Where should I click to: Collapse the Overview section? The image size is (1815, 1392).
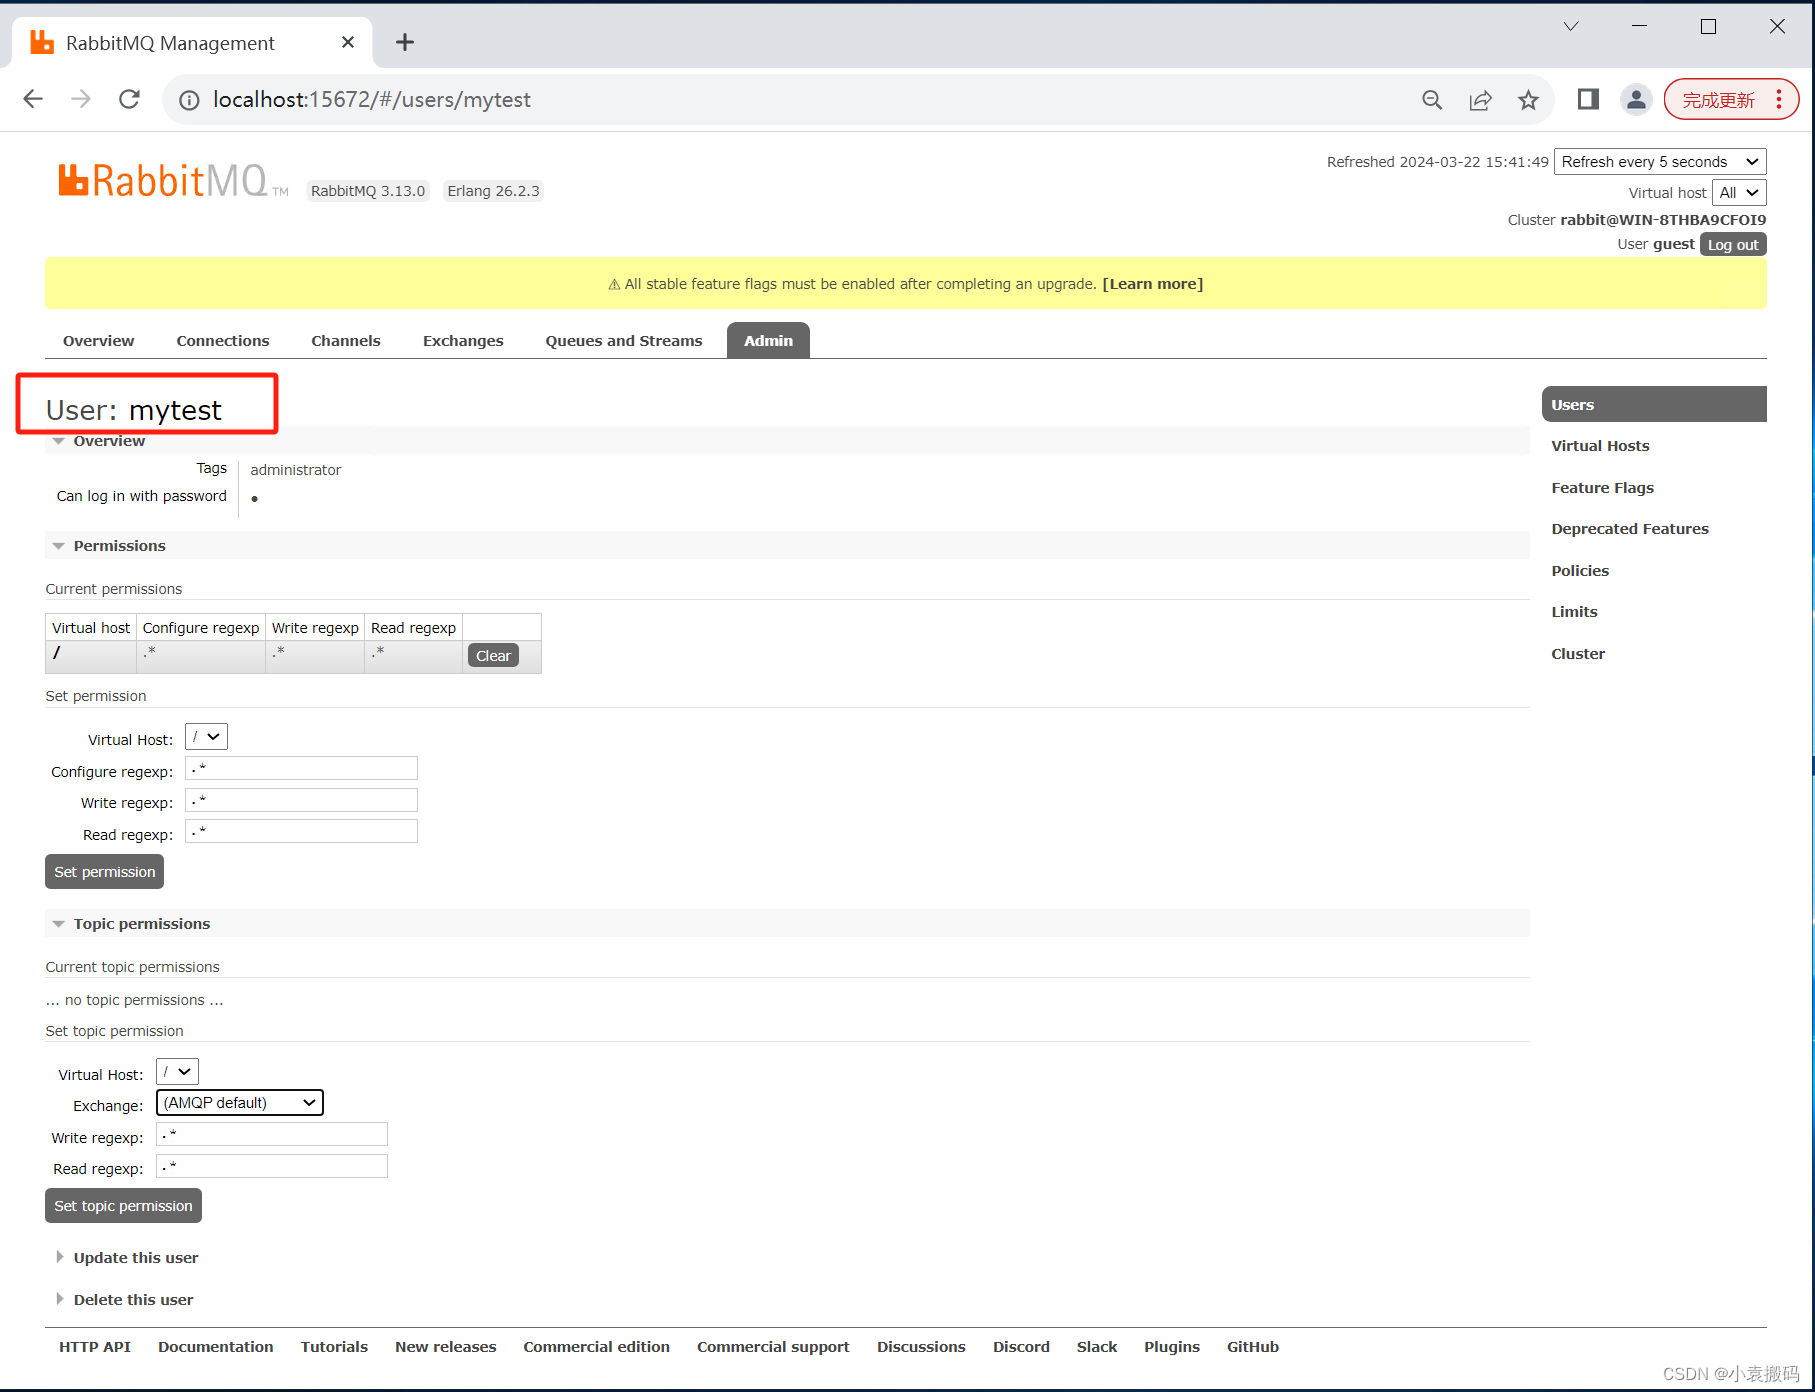(109, 441)
